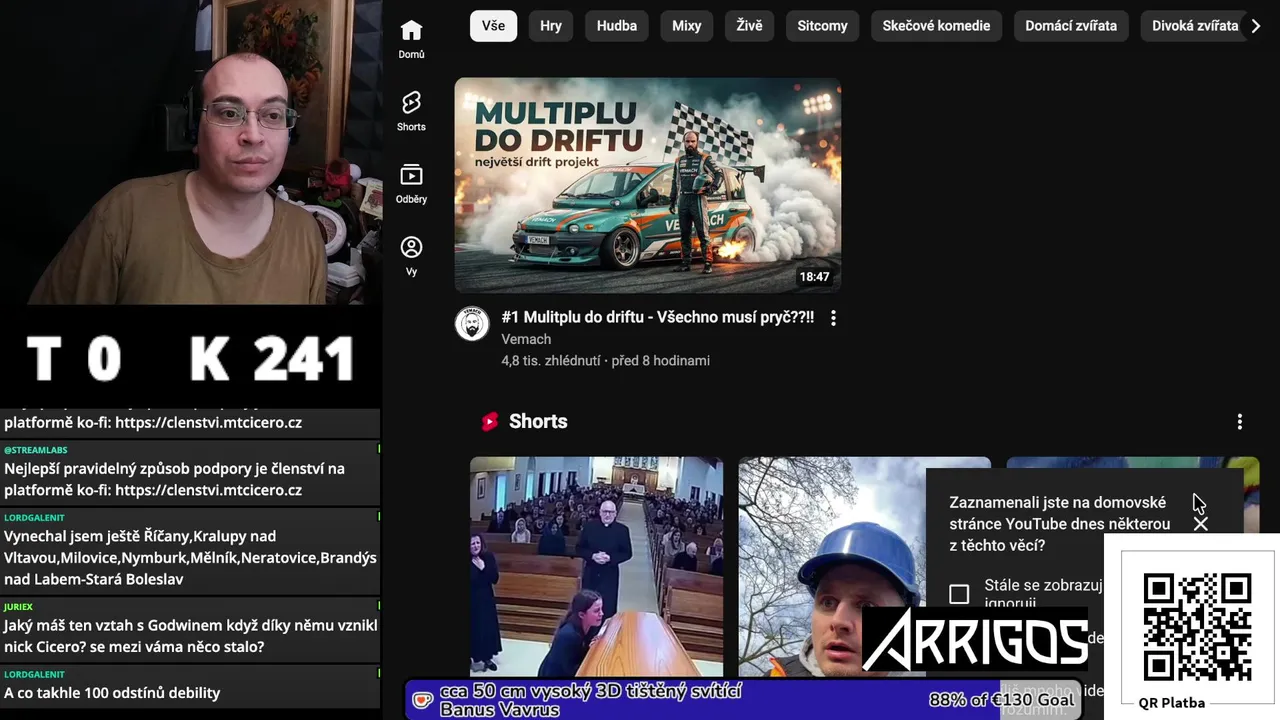Click chat message '100 odstínů debility'
The image size is (1280, 720).
coord(190,686)
